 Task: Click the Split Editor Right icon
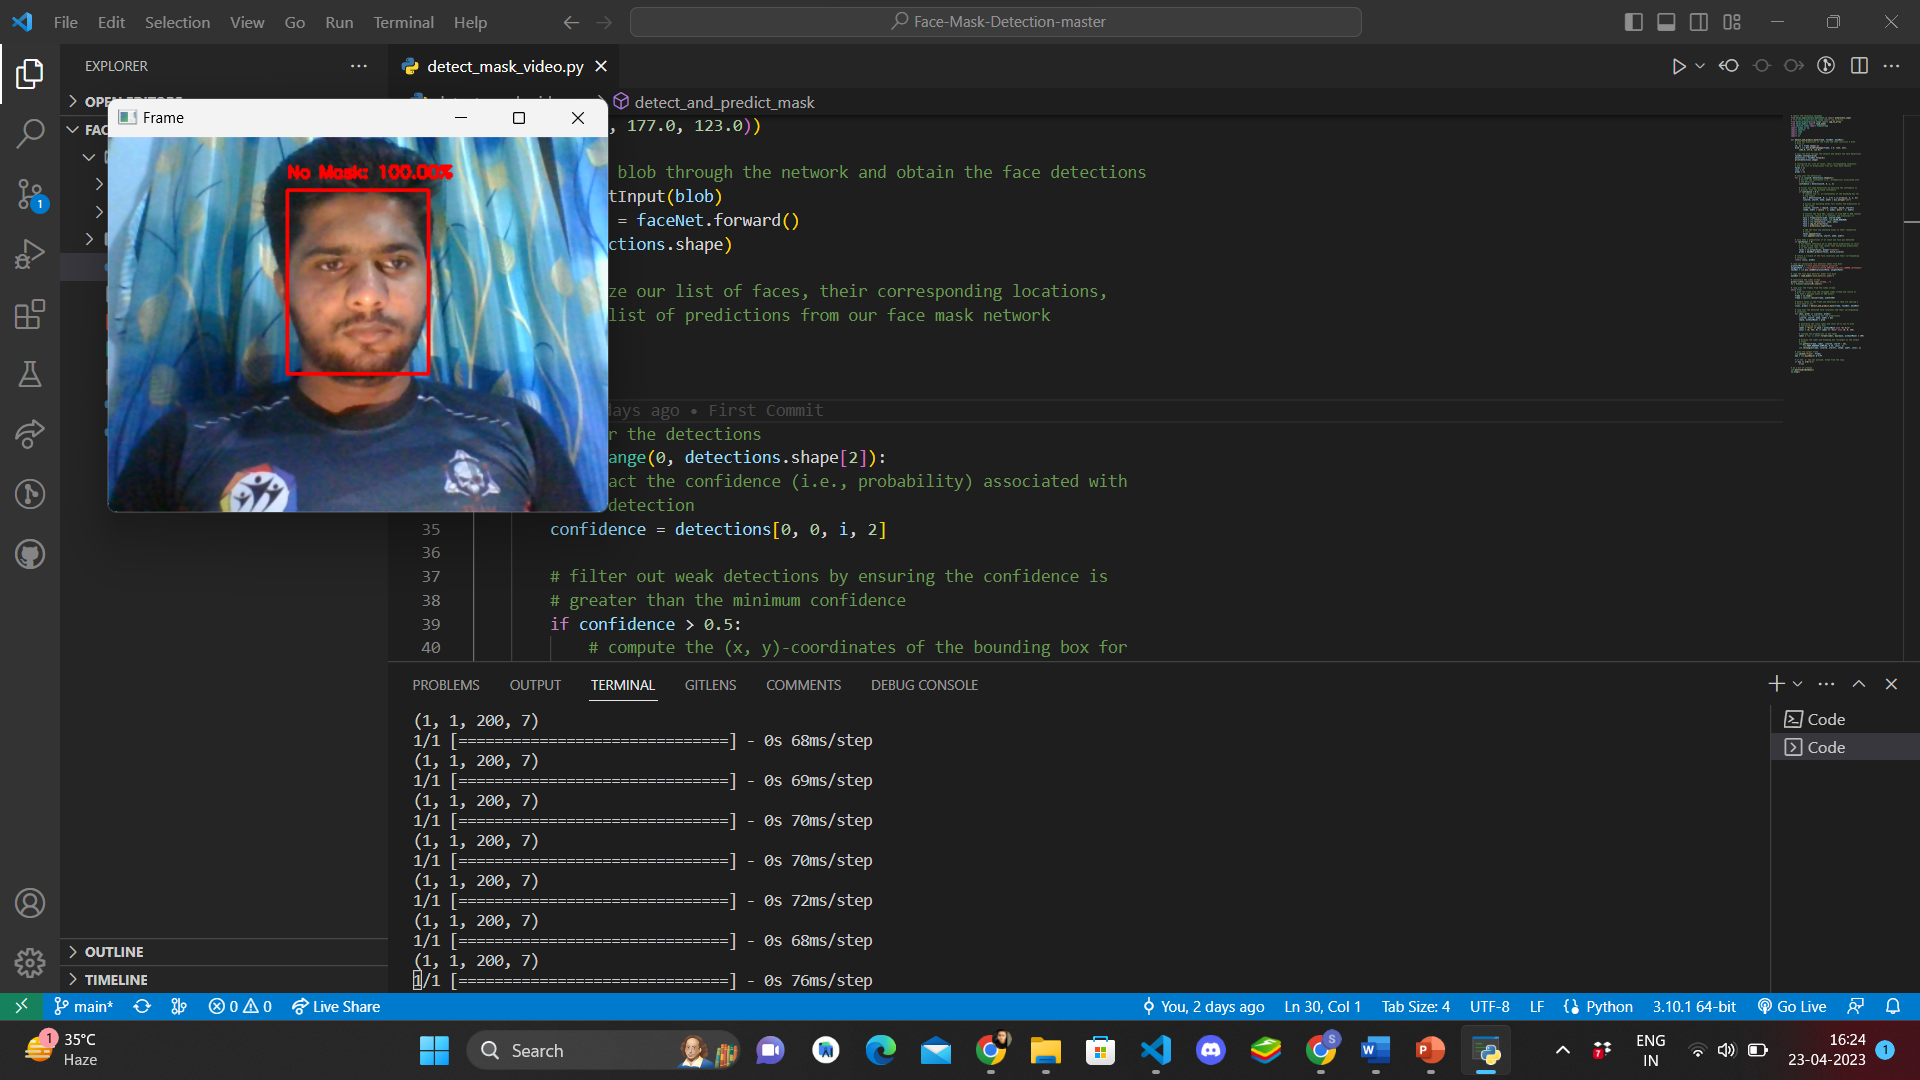(1859, 66)
